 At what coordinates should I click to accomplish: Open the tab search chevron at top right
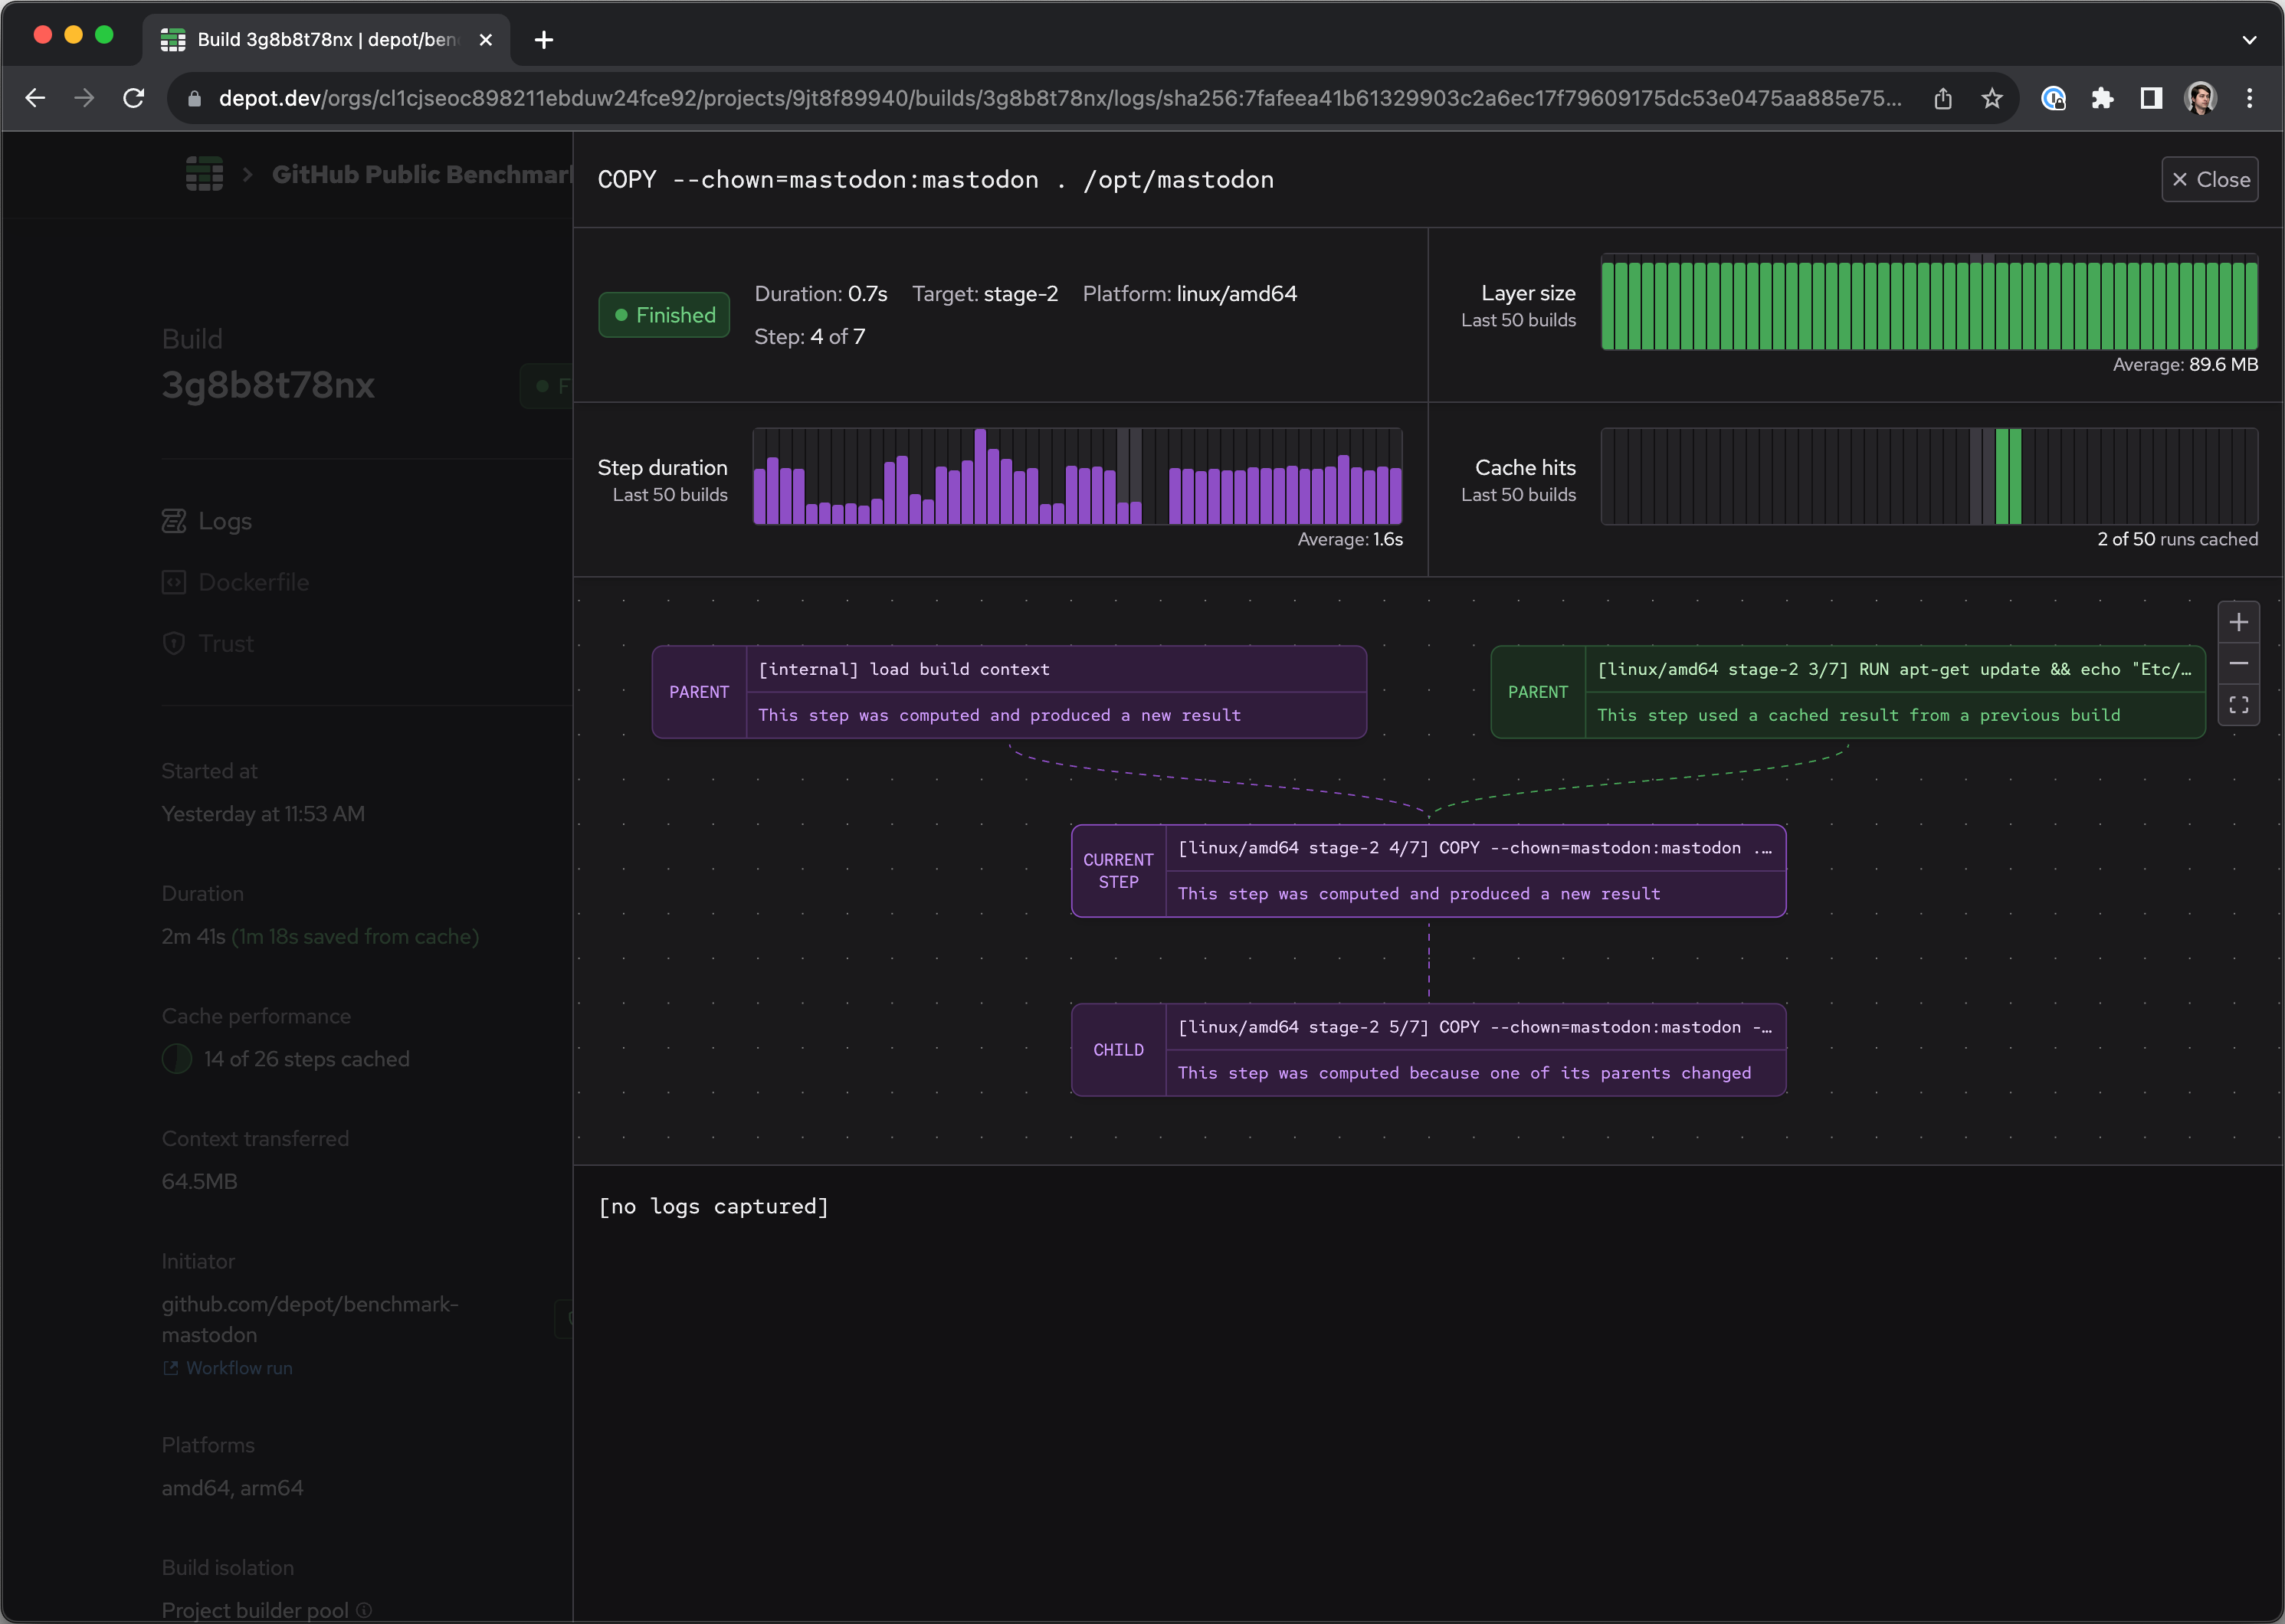[2248, 40]
